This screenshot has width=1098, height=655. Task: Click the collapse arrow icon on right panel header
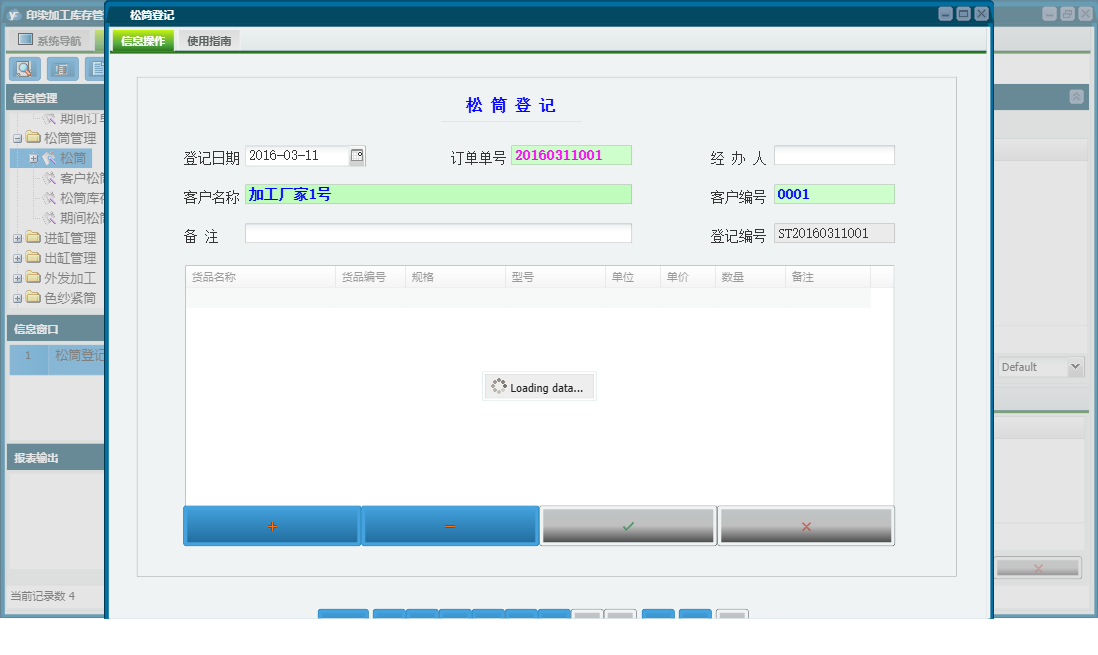1076,97
